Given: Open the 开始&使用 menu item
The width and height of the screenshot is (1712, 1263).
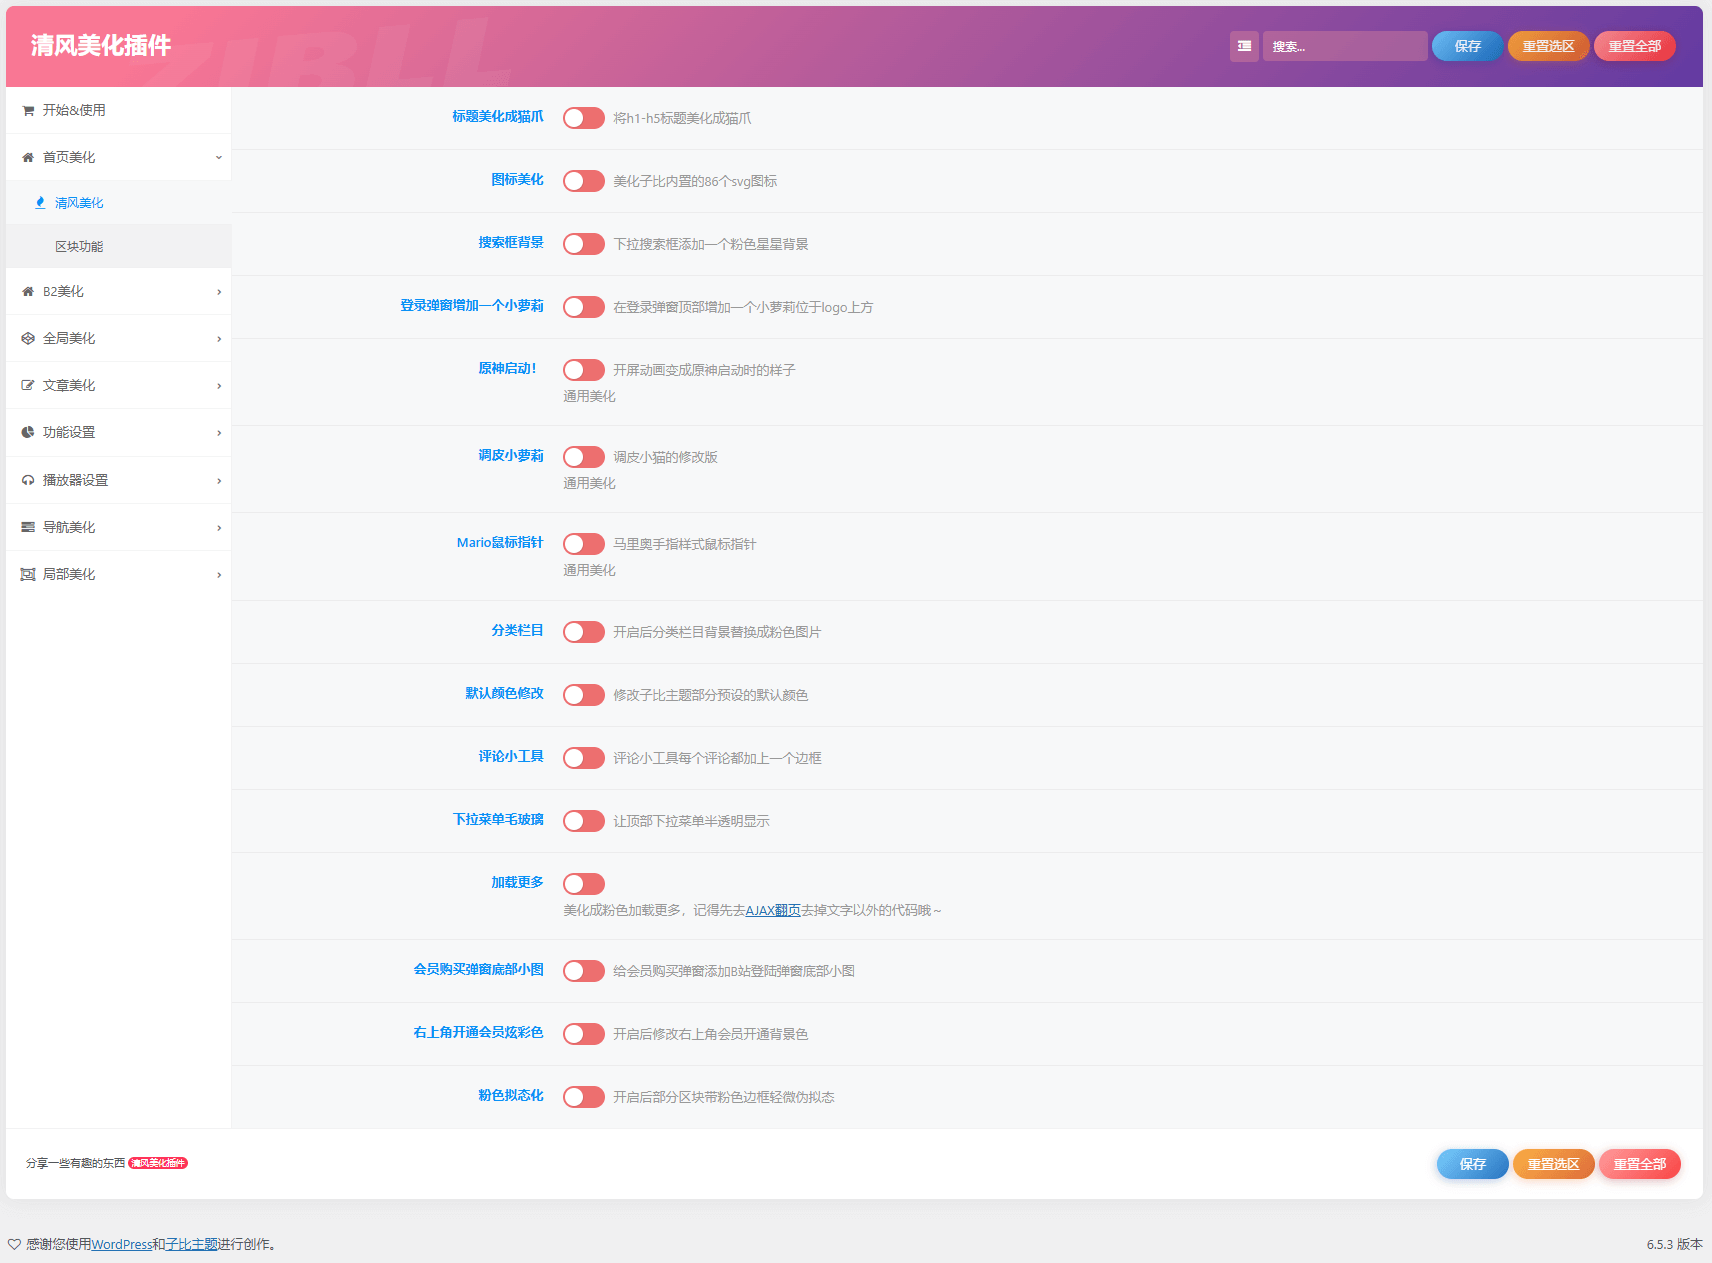Looking at the screenshot, I should [x=118, y=110].
